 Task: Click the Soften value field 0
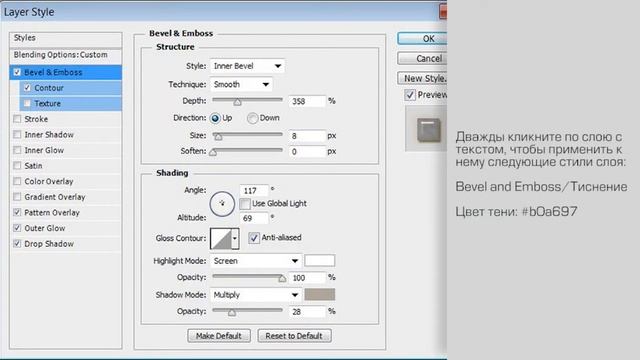308,152
